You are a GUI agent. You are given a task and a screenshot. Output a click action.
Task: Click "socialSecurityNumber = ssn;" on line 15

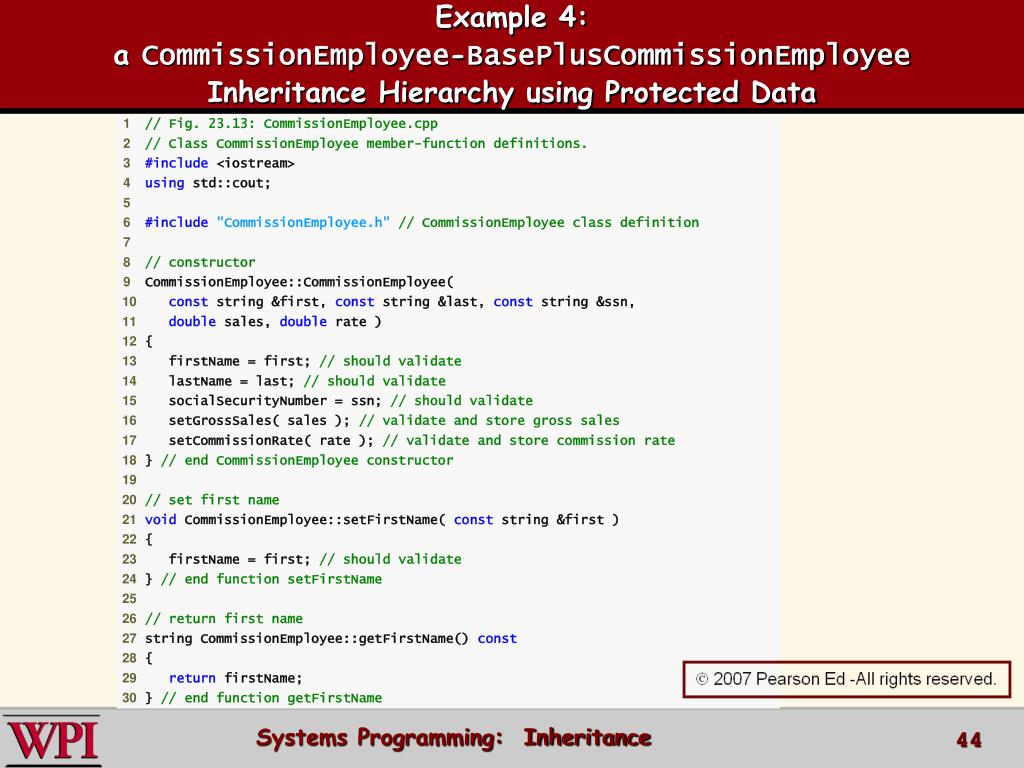tap(275, 400)
